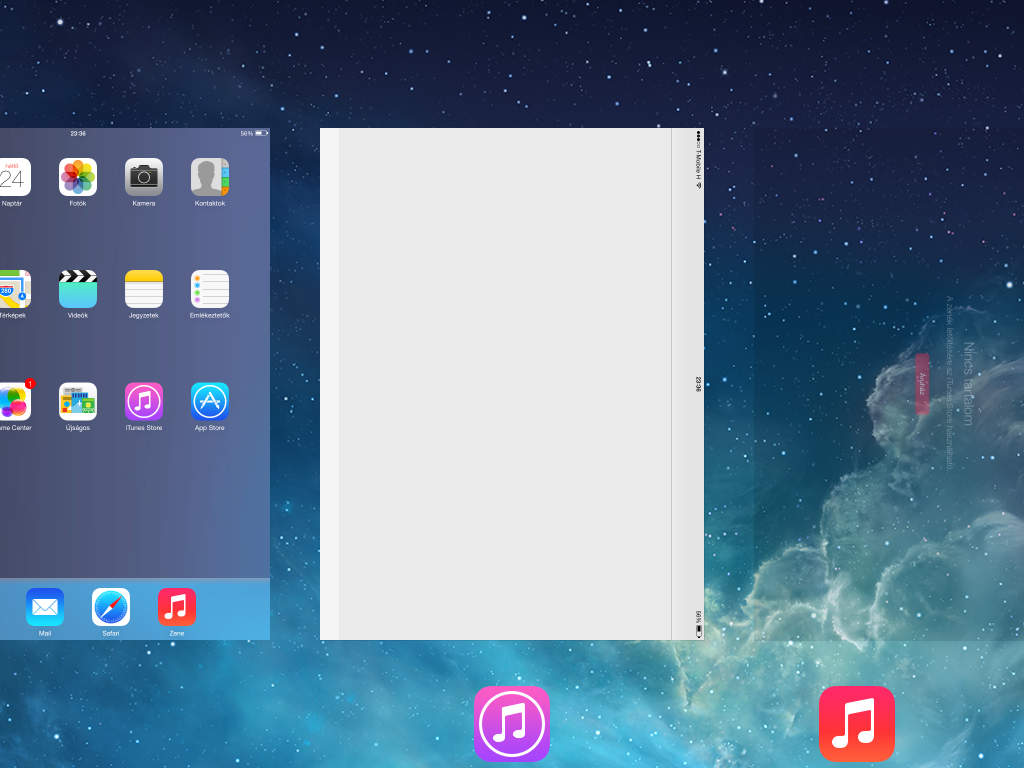The image size is (1024, 768).
Task: Open the Jegyzetek notes app
Action: pos(144,289)
